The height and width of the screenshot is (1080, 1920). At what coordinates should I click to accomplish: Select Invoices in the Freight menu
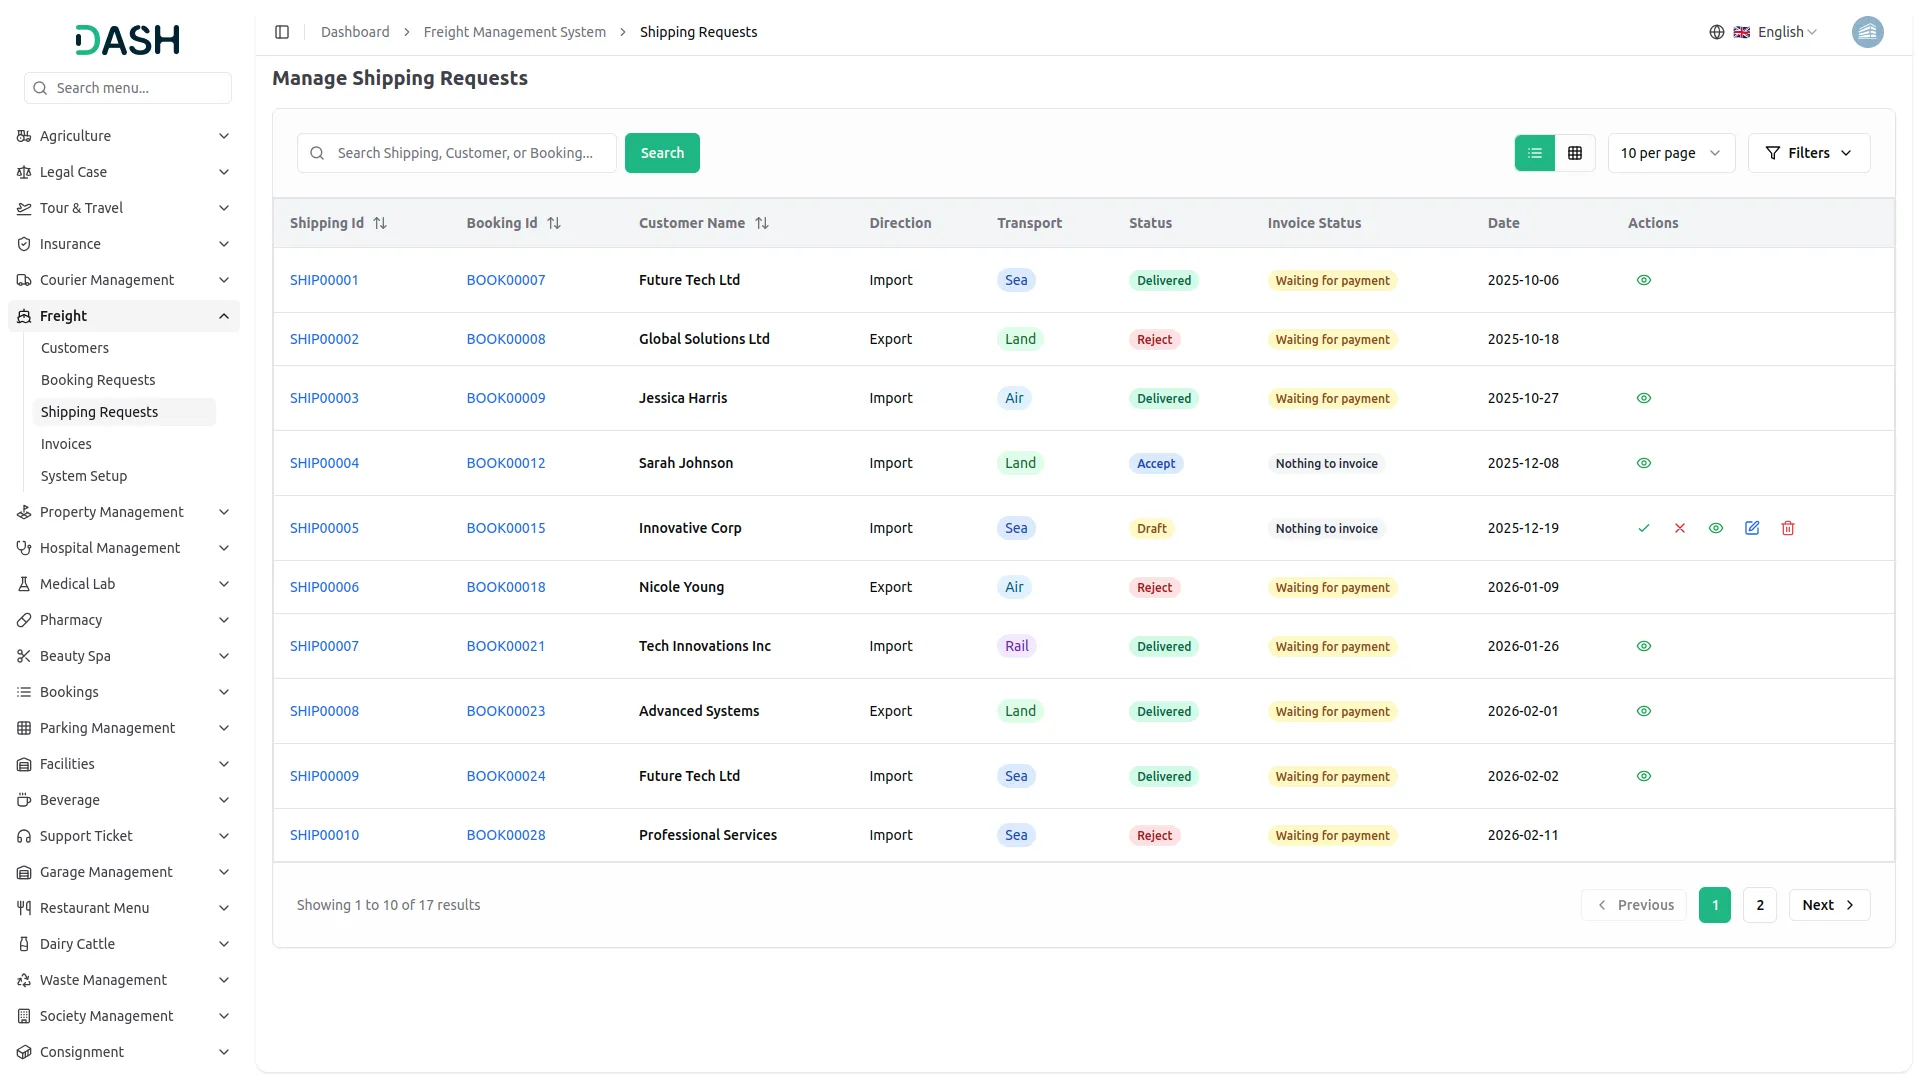click(x=66, y=443)
